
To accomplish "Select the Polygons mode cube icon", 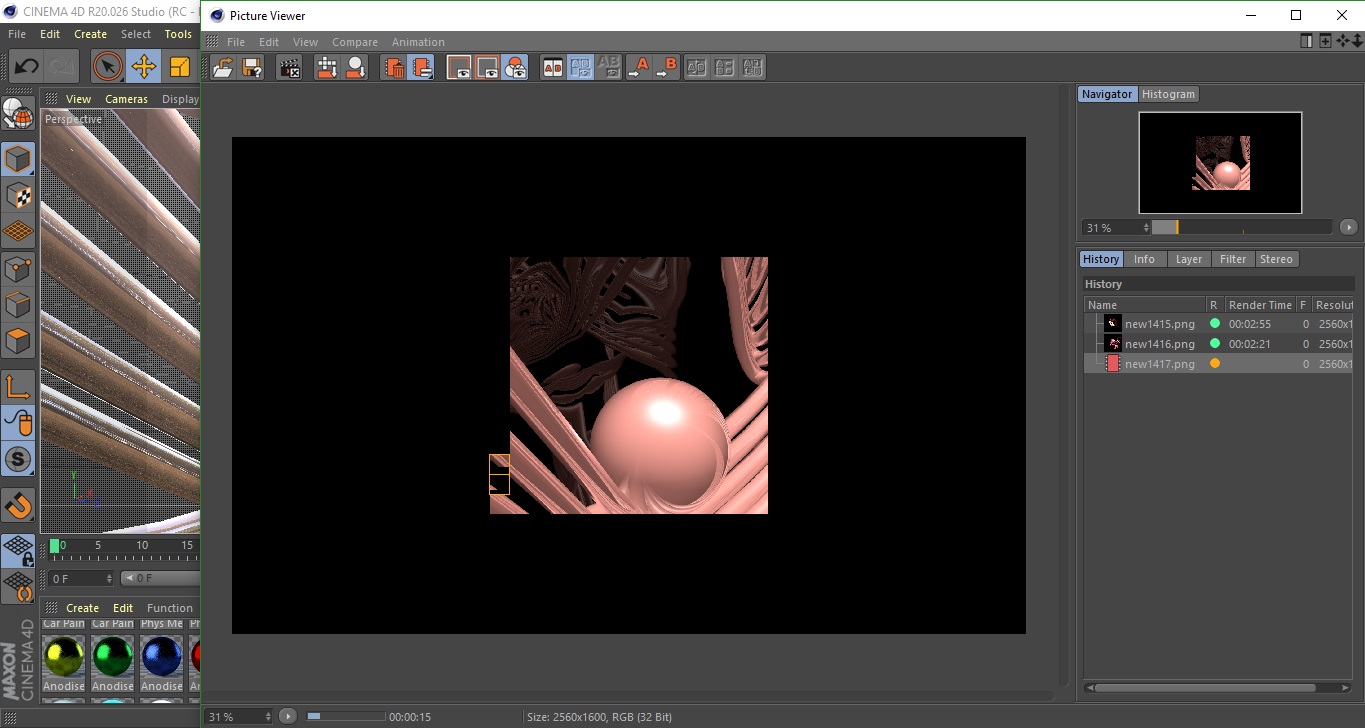I will pos(18,341).
